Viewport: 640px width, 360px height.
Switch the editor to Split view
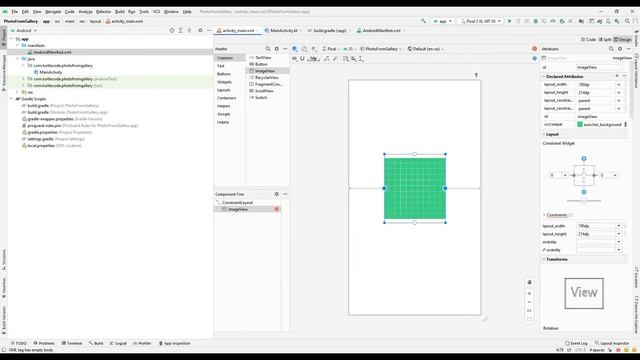[x=605, y=40]
